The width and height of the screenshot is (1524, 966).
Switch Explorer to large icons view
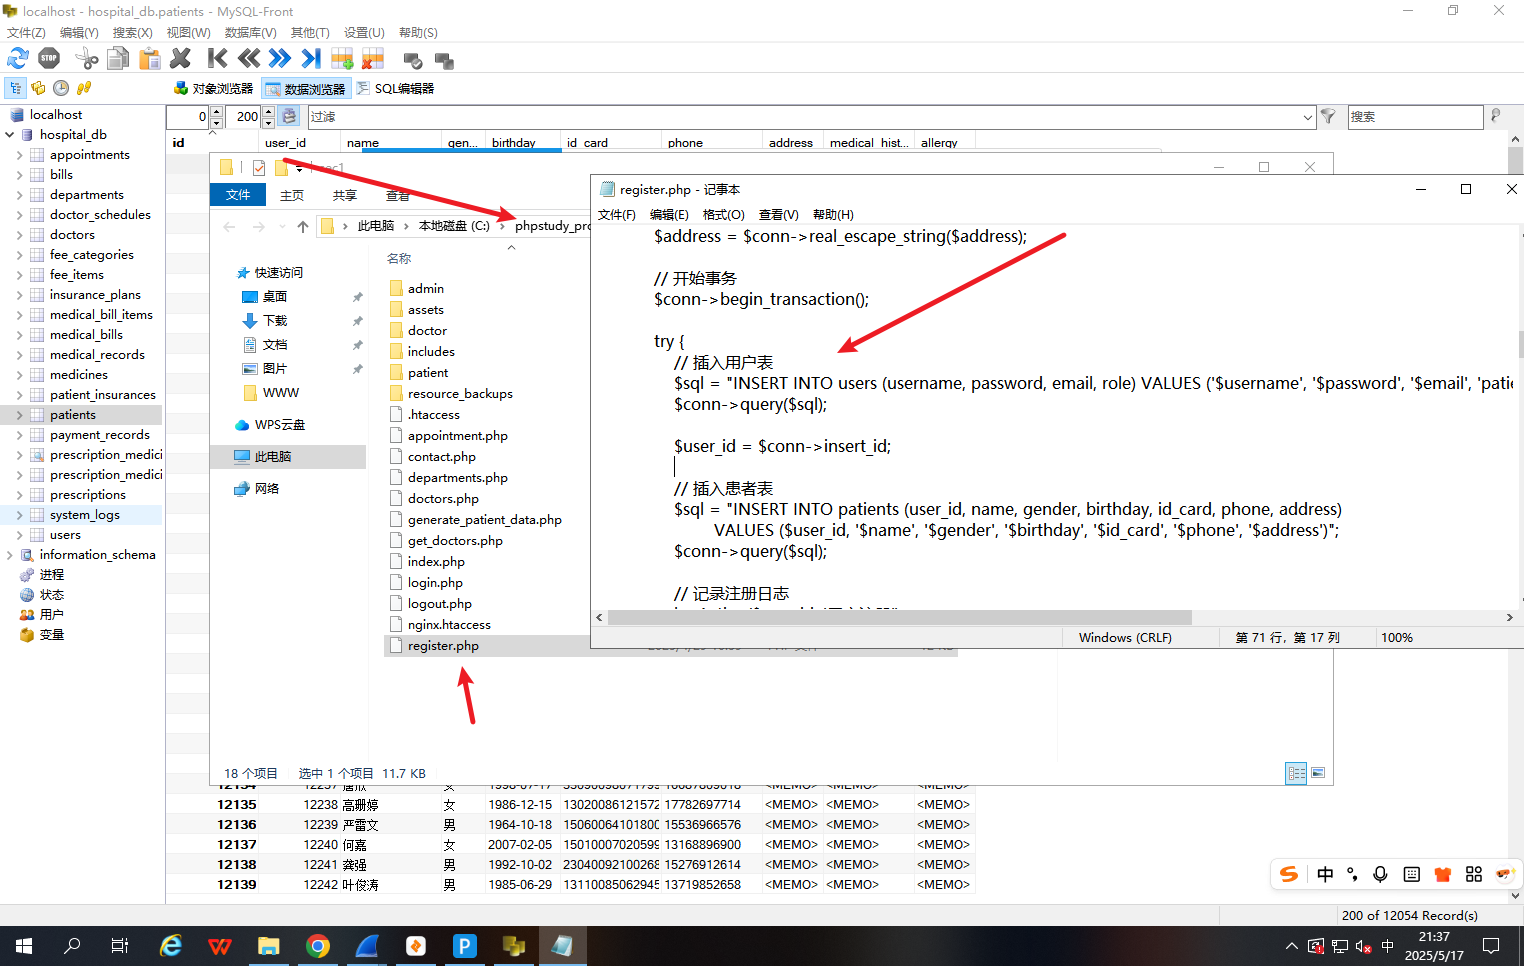(1318, 773)
